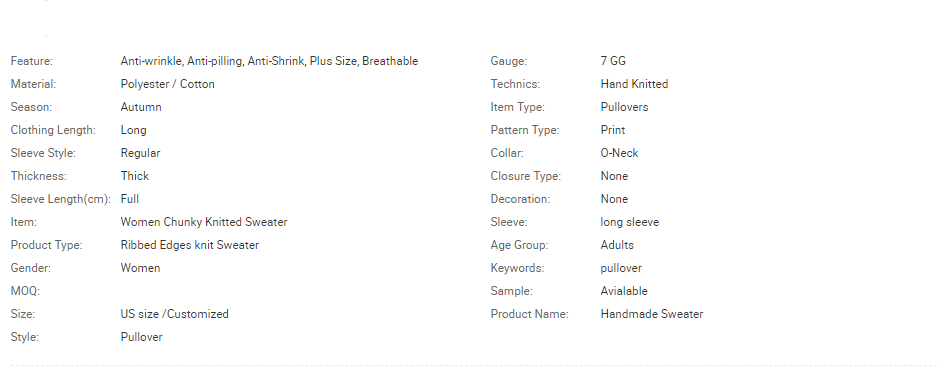Click the Avialable sample value
Viewport: 952px width, 367px height.
click(x=624, y=291)
